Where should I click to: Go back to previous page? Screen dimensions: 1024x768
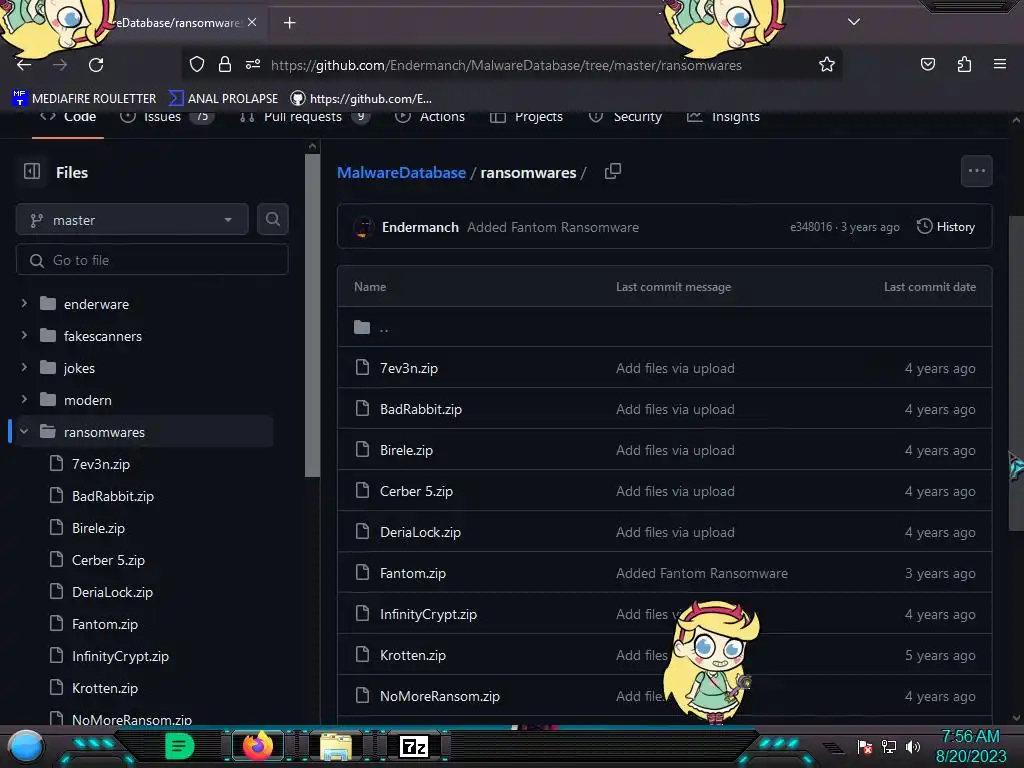24,65
